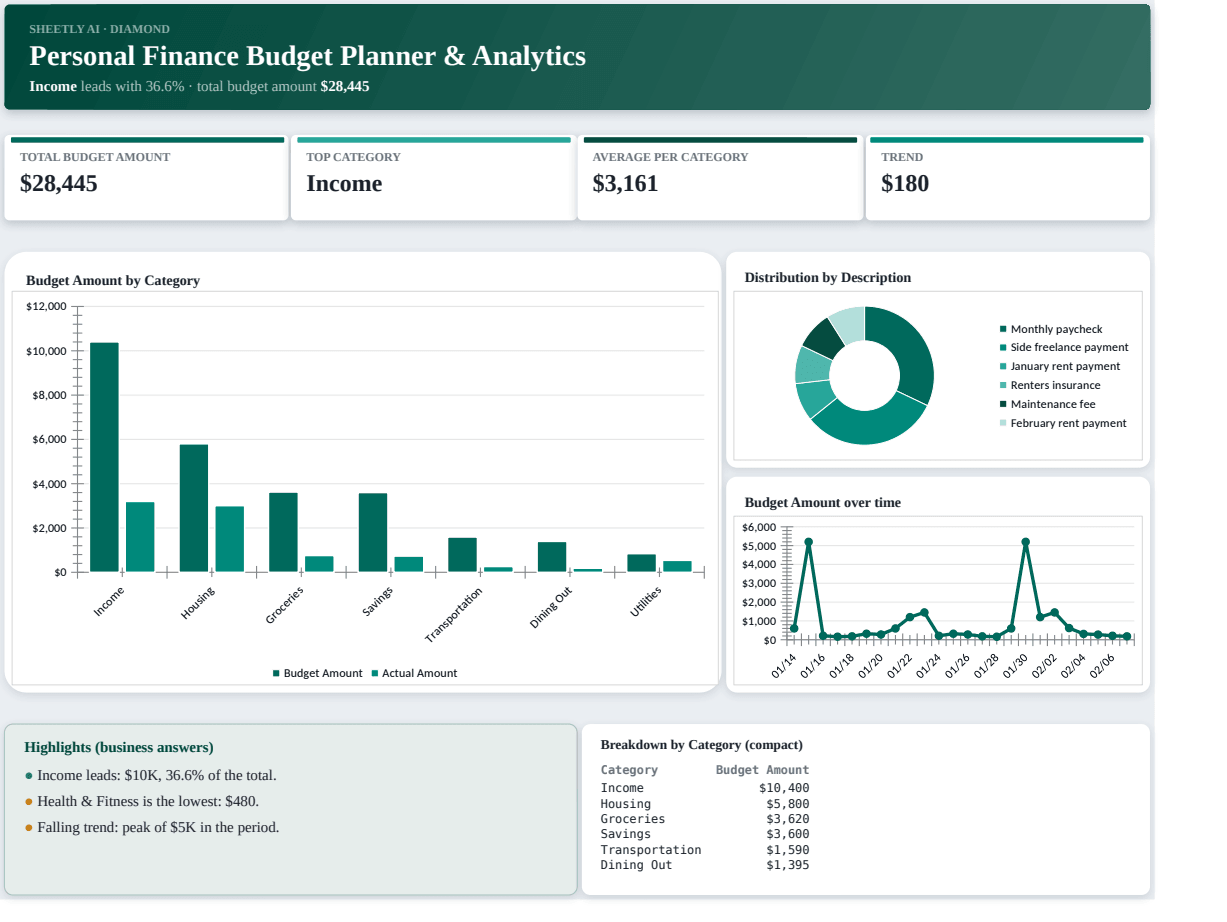Viewport: 1227px width, 922px height.
Task: Select the Savings $3,600 table row
Action: coord(705,834)
